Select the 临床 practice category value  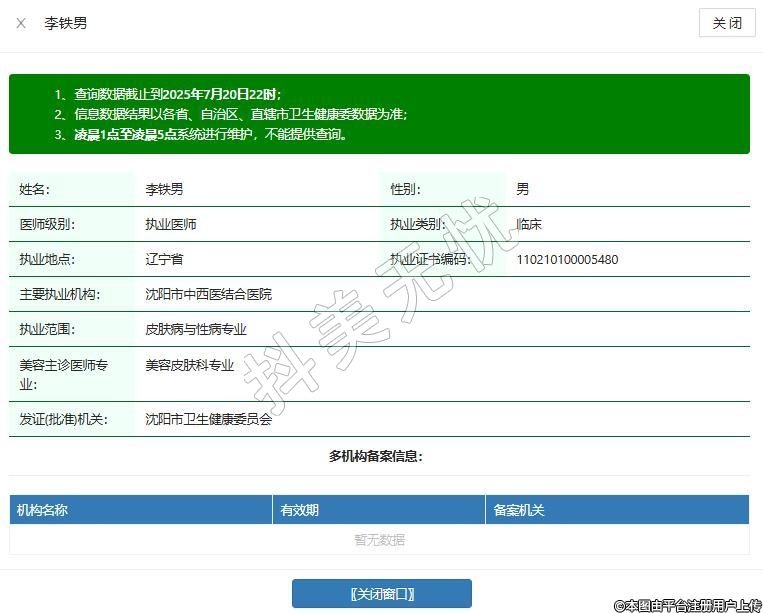pyautogui.click(x=529, y=225)
